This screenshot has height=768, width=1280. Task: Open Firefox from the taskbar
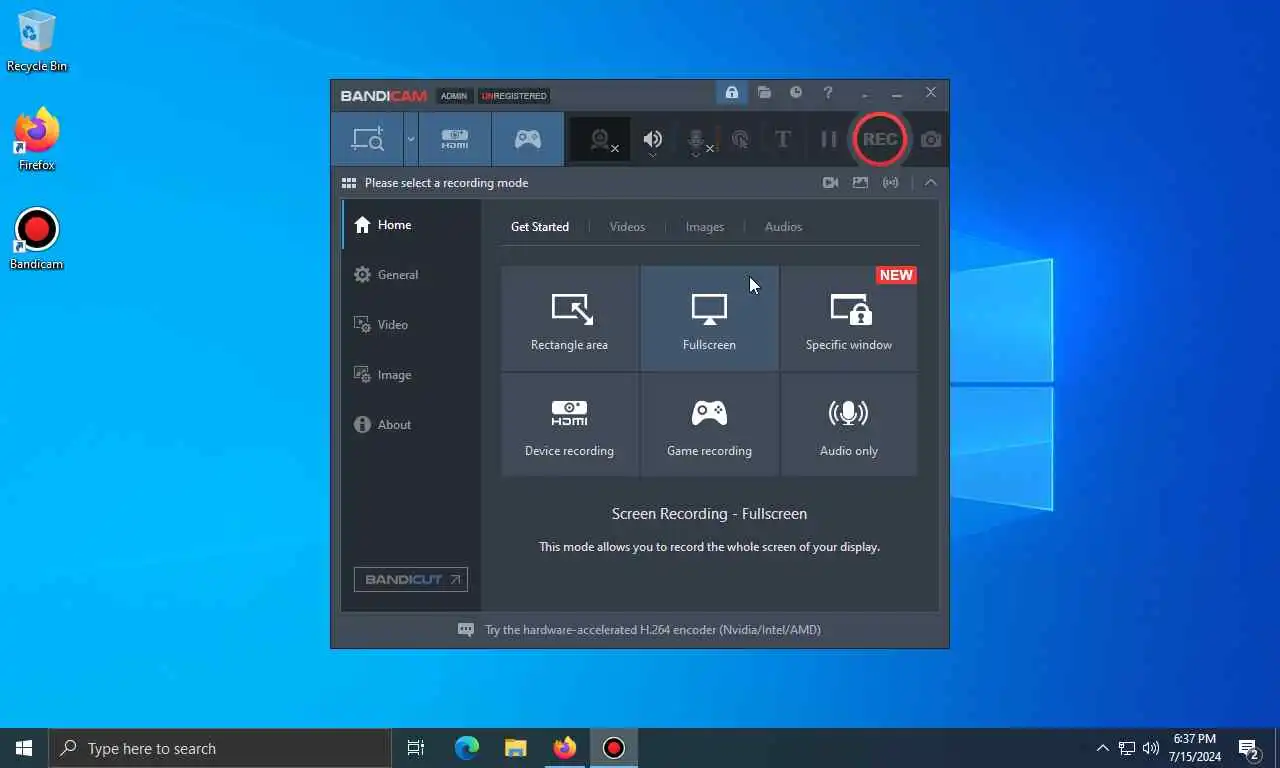click(x=565, y=748)
